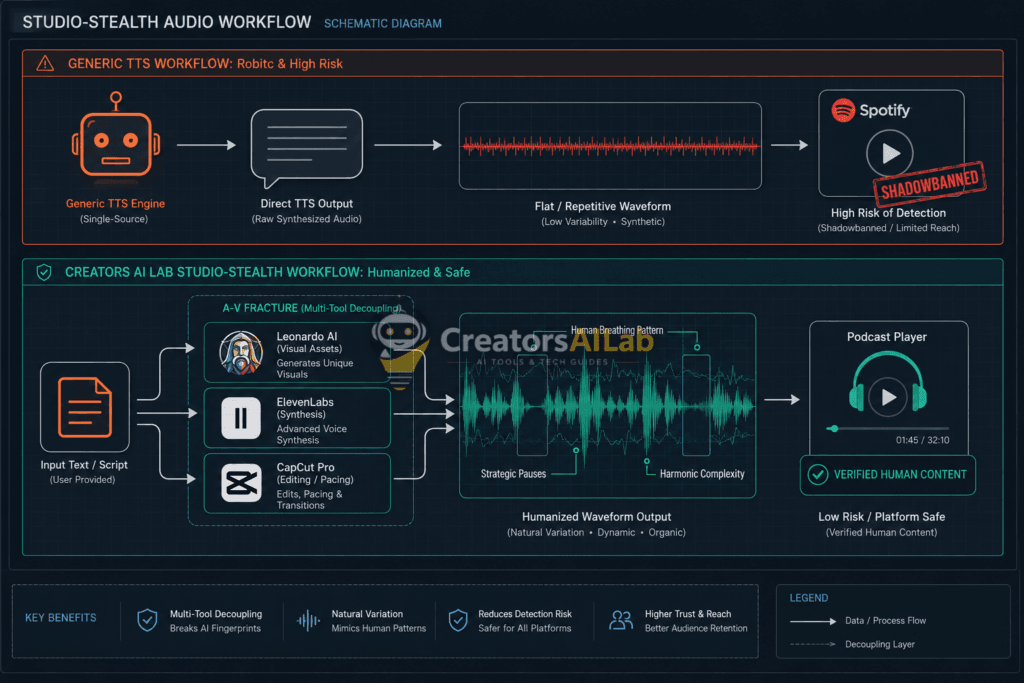Click the 'SCHEMATIC DIAGRAM' subtitle text

pyautogui.click(x=383, y=24)
